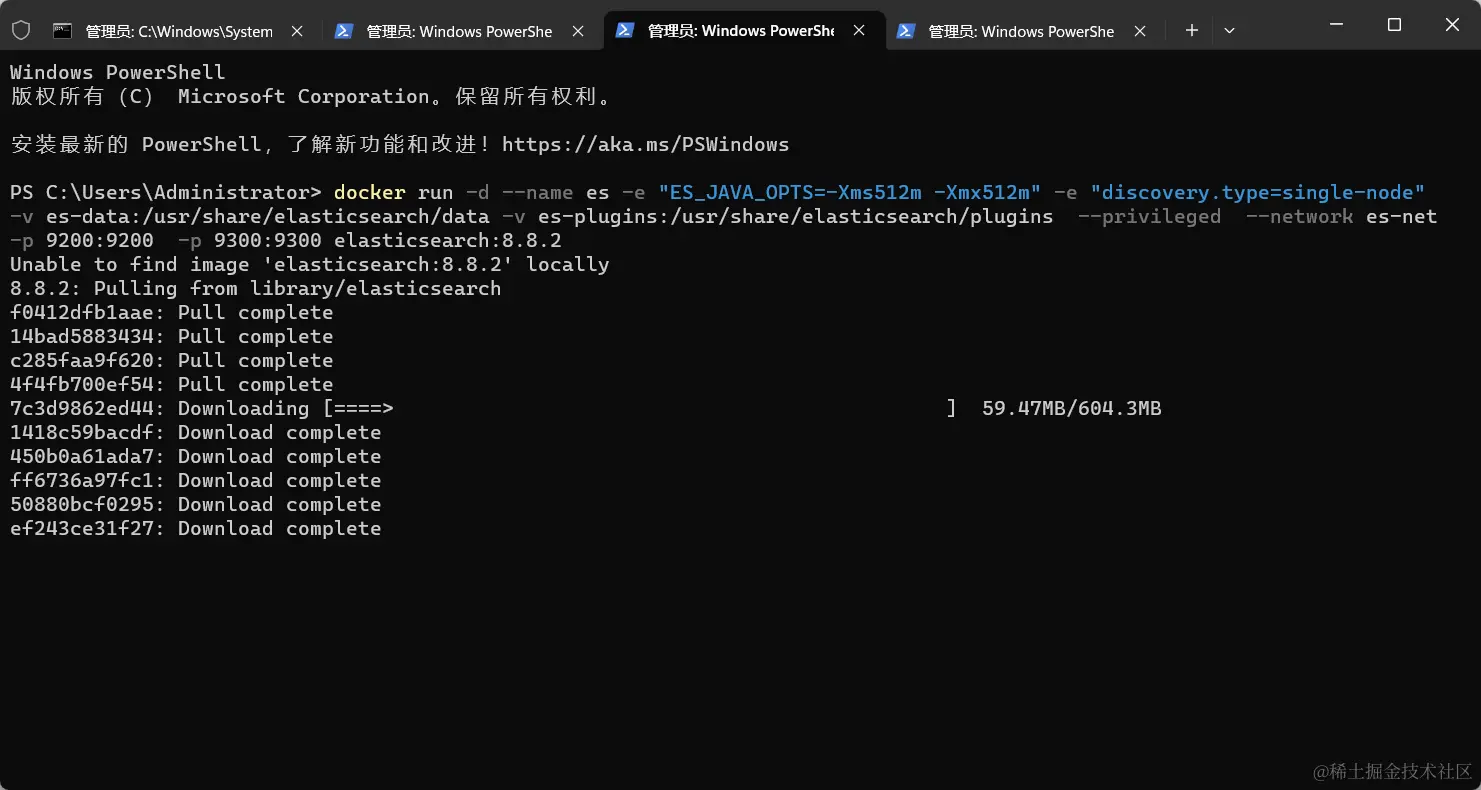1481x790 pixels.
Task: Close the second PowerShell tab
Action: 578,31
